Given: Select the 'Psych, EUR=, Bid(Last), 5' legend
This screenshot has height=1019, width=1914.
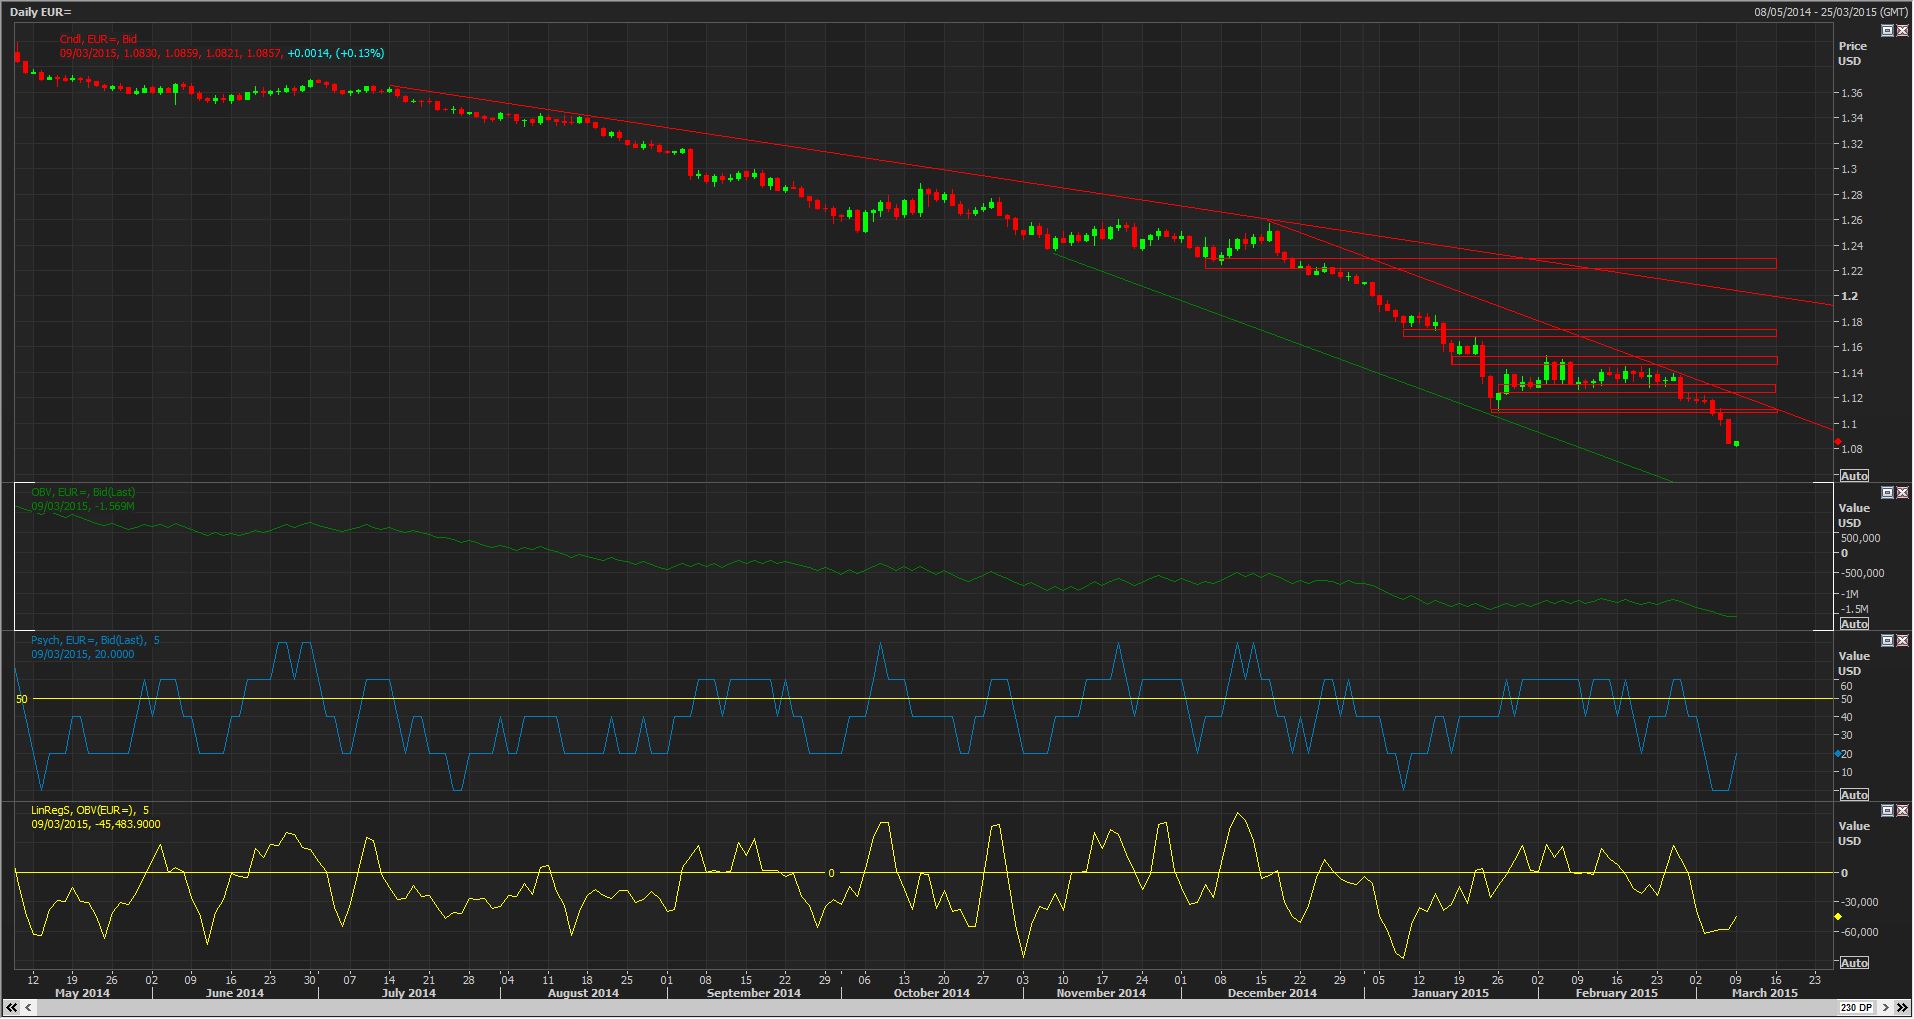Looking at the screenshot, I should tap(95, 640).
